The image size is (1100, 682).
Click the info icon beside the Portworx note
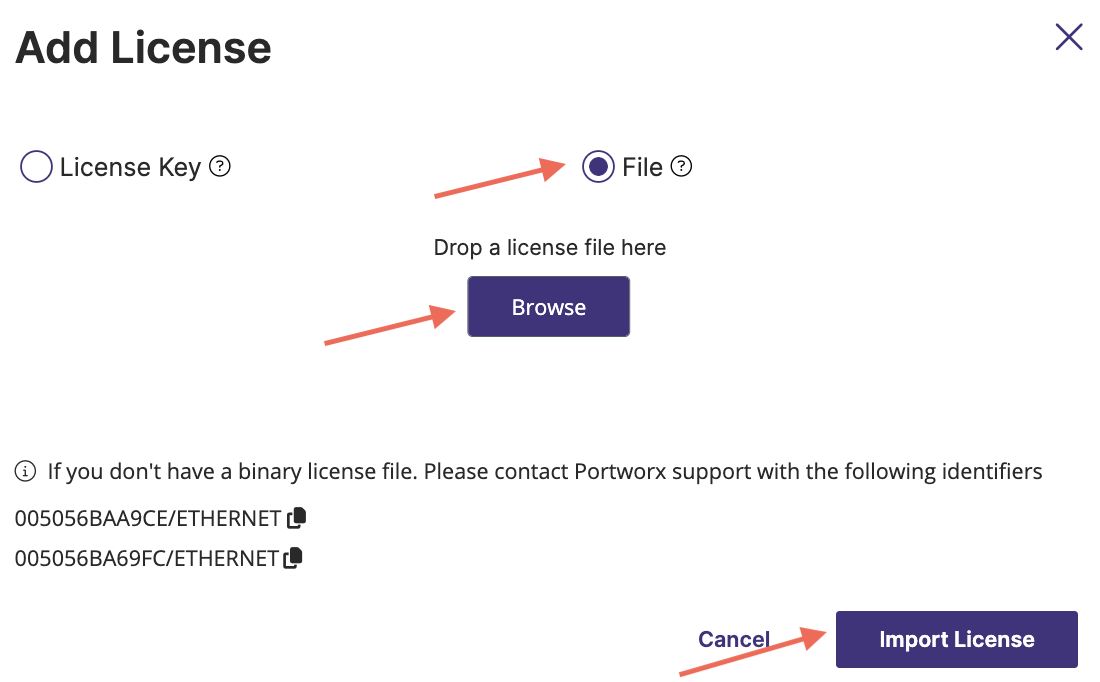(26, 471)
